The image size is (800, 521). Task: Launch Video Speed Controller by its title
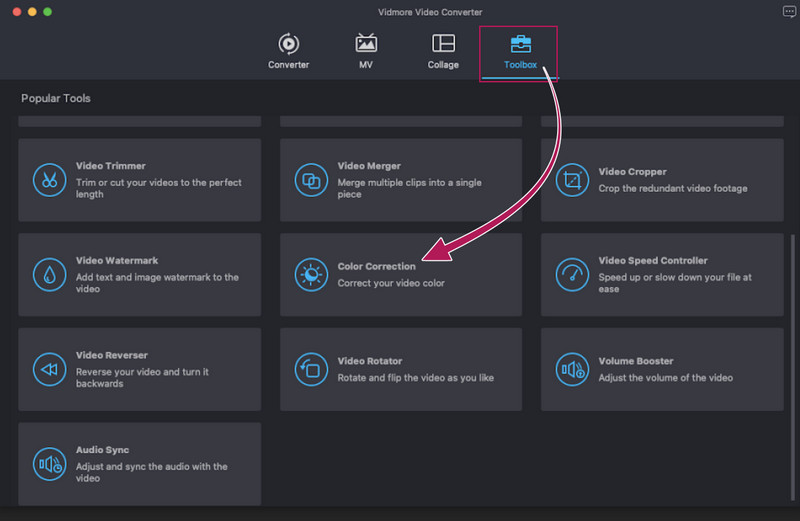pos(652,261)
